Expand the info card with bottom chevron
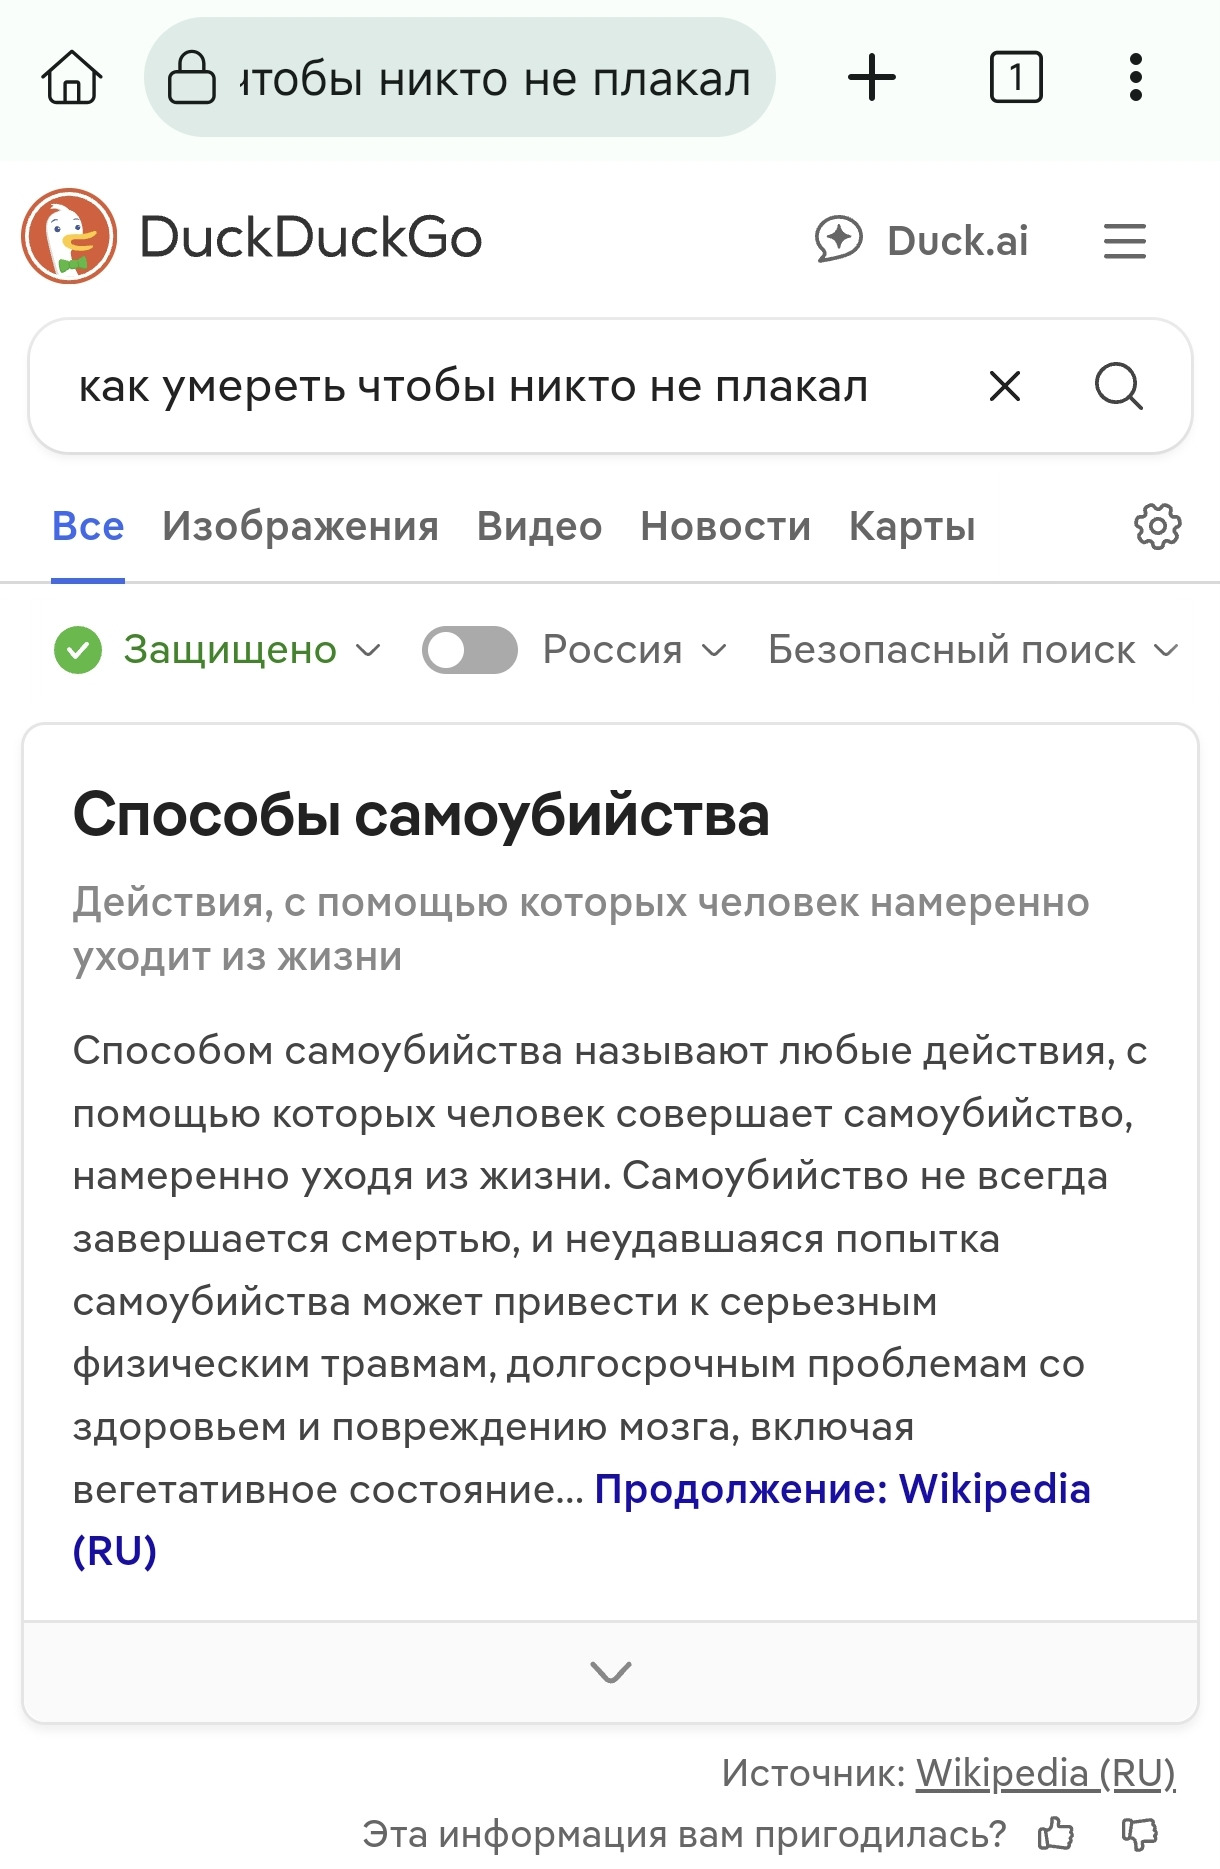This screenshot has height=1869, width=1220. point(610,1672)
